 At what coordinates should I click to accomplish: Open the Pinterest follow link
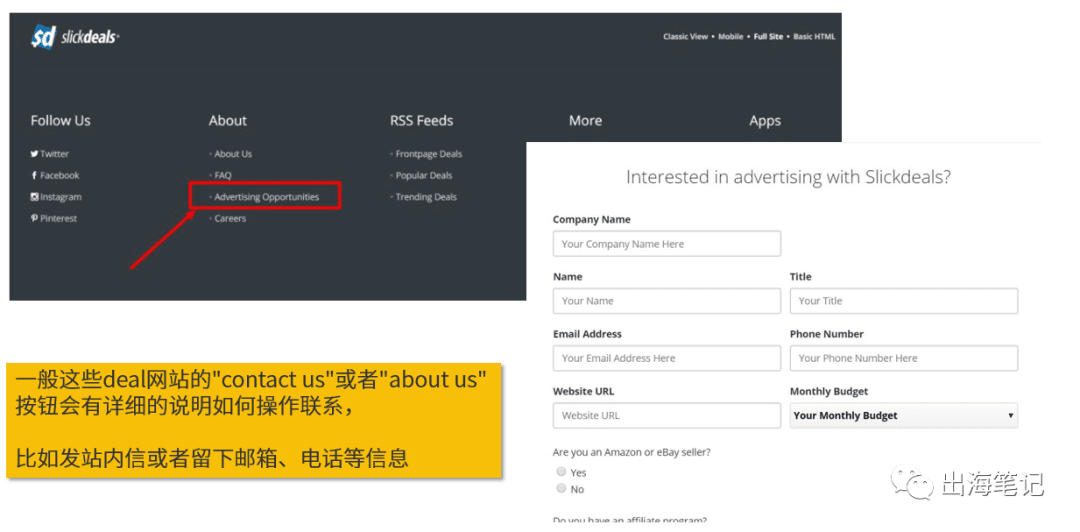pyautogui.click(x=54, y=218)
